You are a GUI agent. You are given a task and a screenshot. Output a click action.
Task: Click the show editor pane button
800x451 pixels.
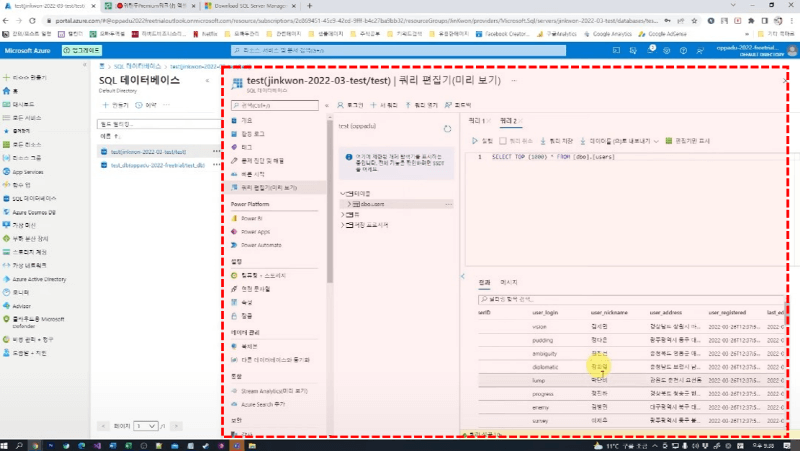688,141
